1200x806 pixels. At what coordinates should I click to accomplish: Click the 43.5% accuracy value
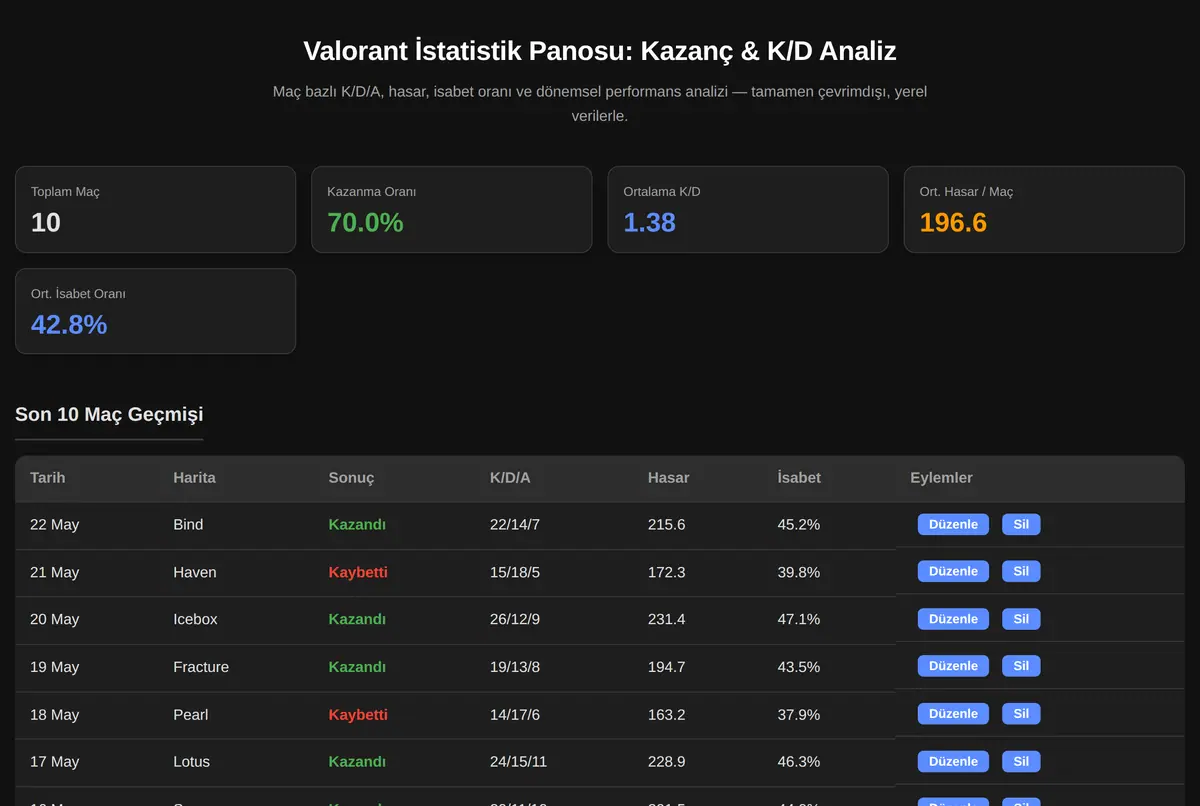pos(799,667)
